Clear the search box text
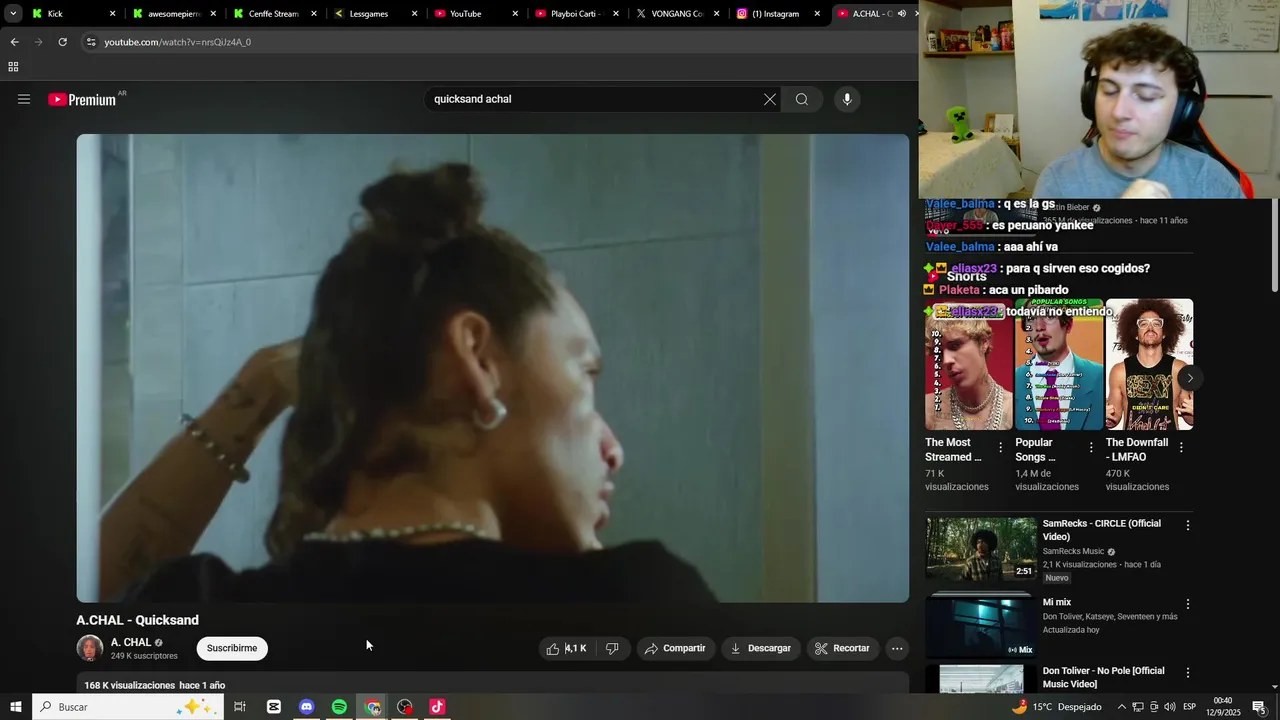Image resolution: width=1280 pixels, height=720 pixels. coord(770,99)
